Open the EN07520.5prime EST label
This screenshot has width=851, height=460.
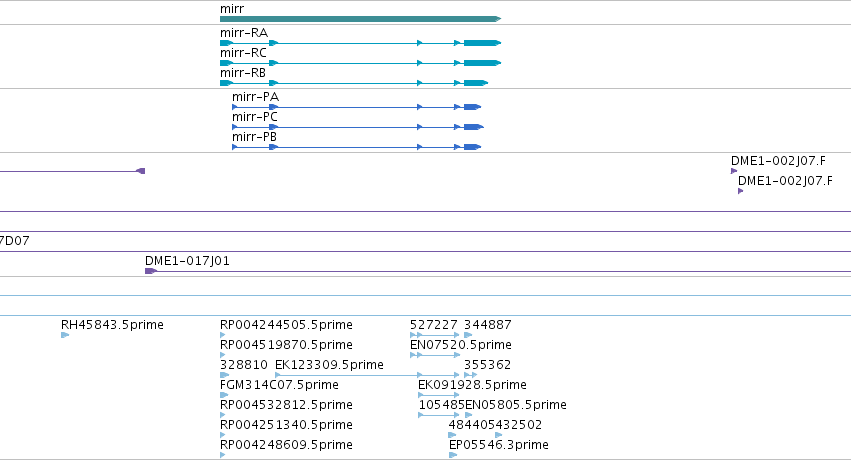pos(461,345)
